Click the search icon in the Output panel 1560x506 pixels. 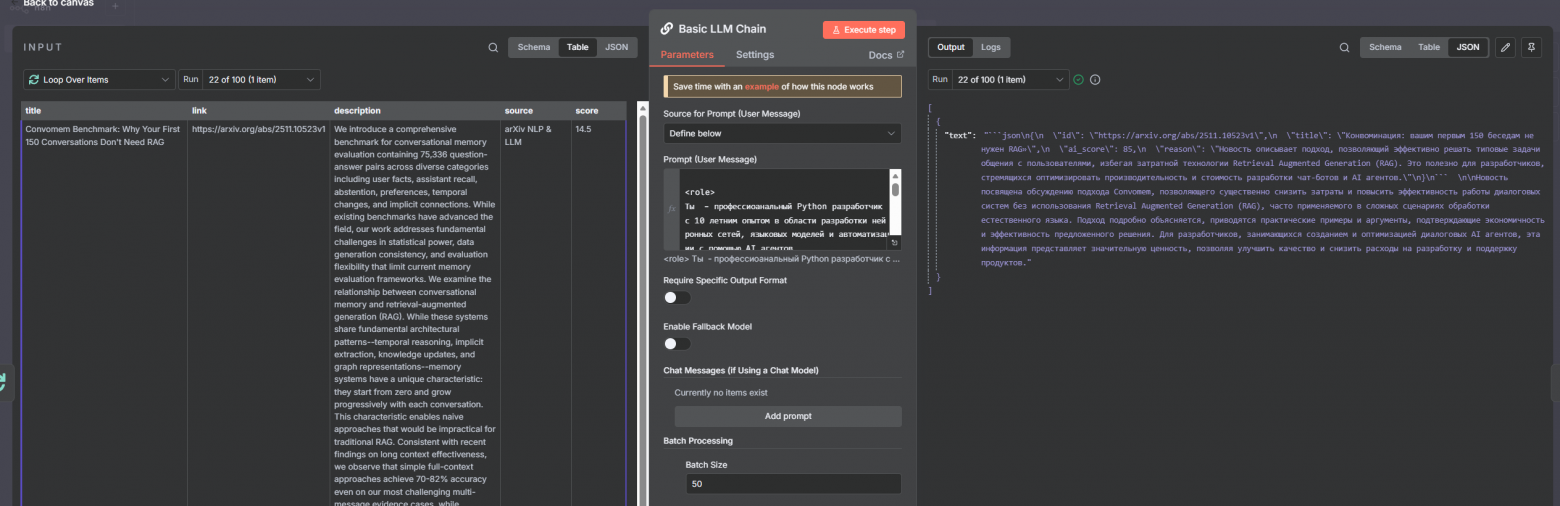(1345, 47)
